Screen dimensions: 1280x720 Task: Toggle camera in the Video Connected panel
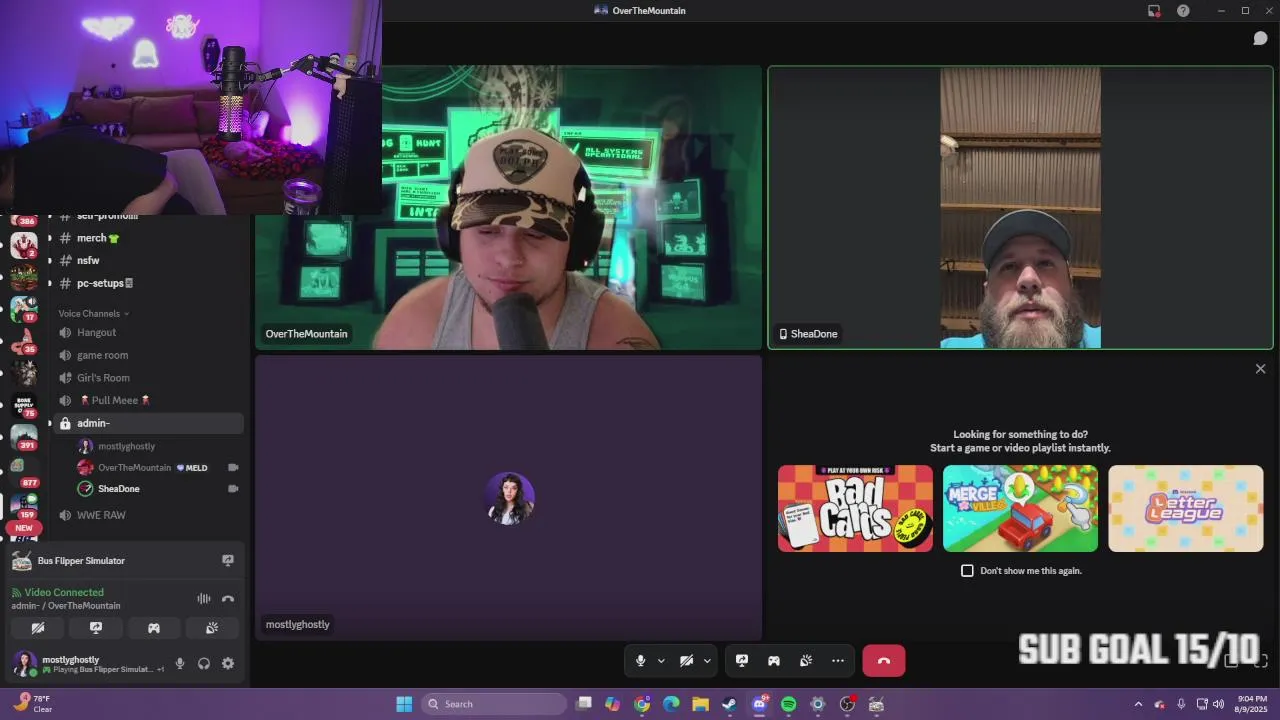(x=38, y=628)
